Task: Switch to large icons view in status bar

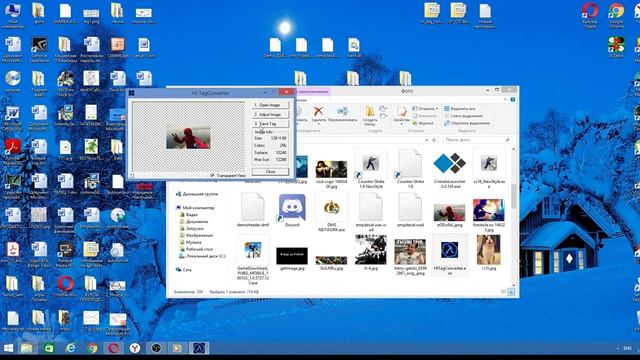Action: click(511, 292)
